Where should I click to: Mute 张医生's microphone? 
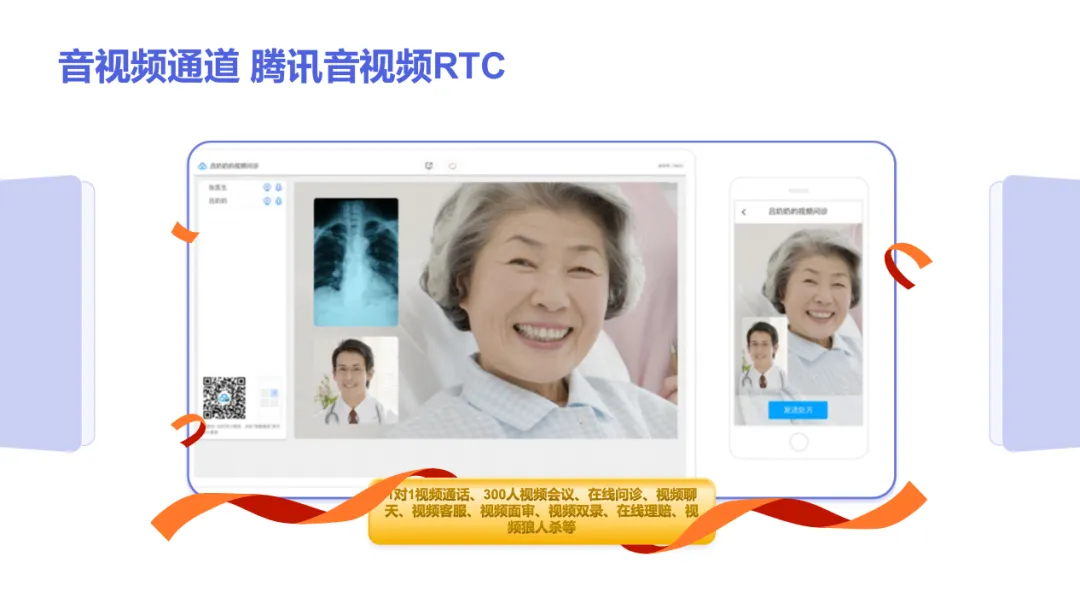click(x=278, y=186)
